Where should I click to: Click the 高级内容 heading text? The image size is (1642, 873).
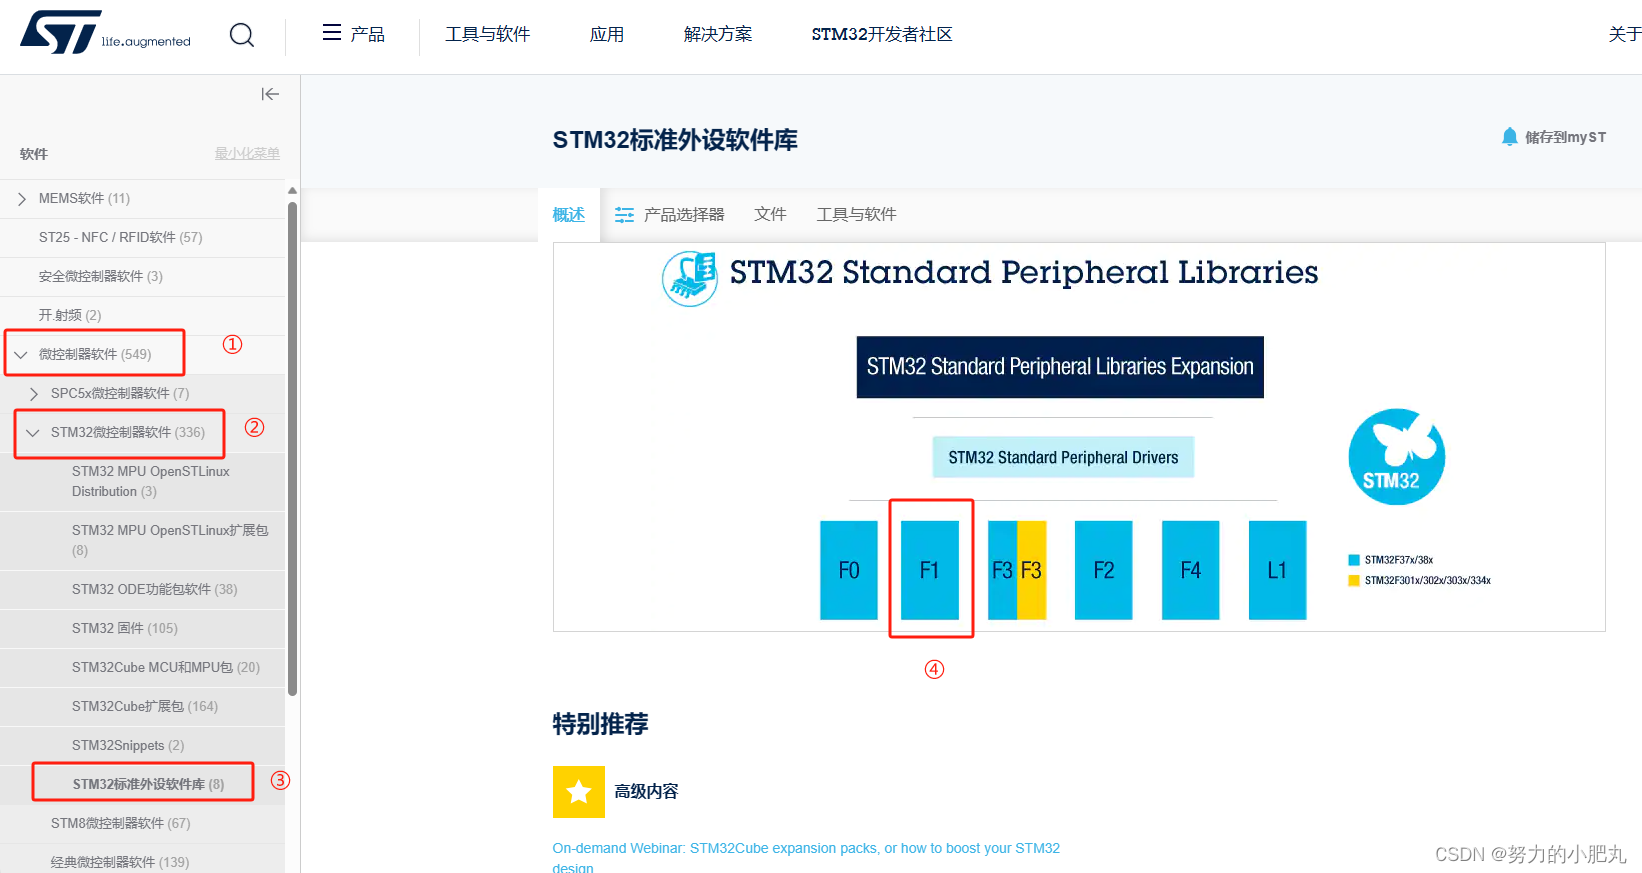coord(646,792)
